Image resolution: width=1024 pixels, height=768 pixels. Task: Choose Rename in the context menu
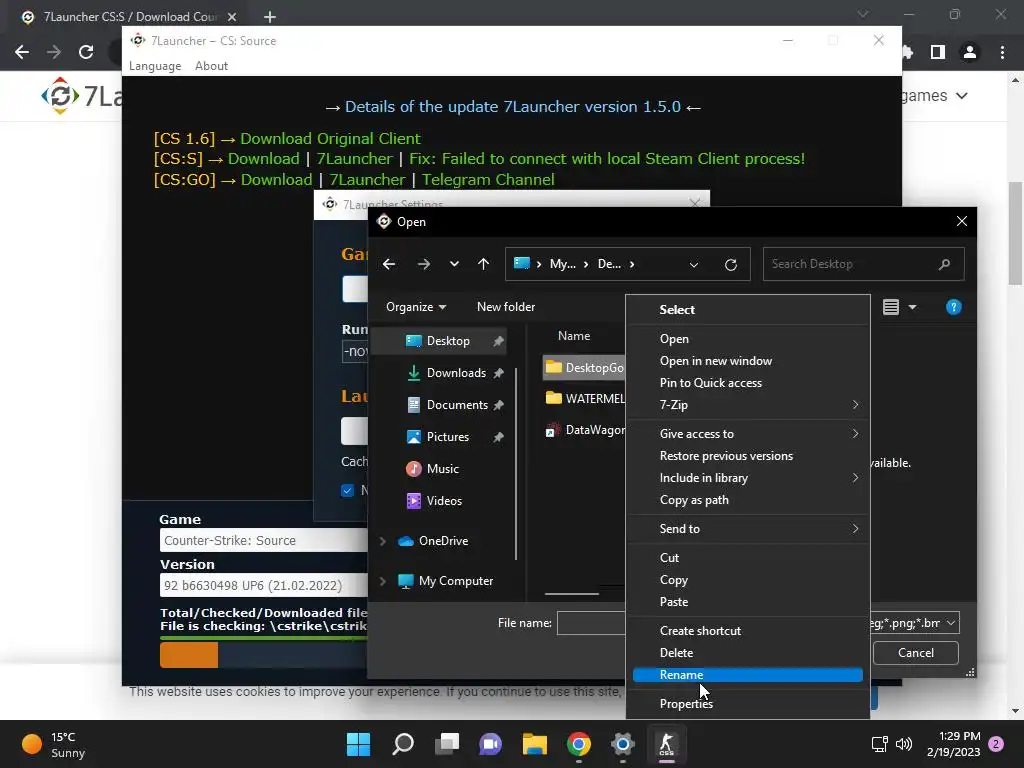[x=748, y=675]
